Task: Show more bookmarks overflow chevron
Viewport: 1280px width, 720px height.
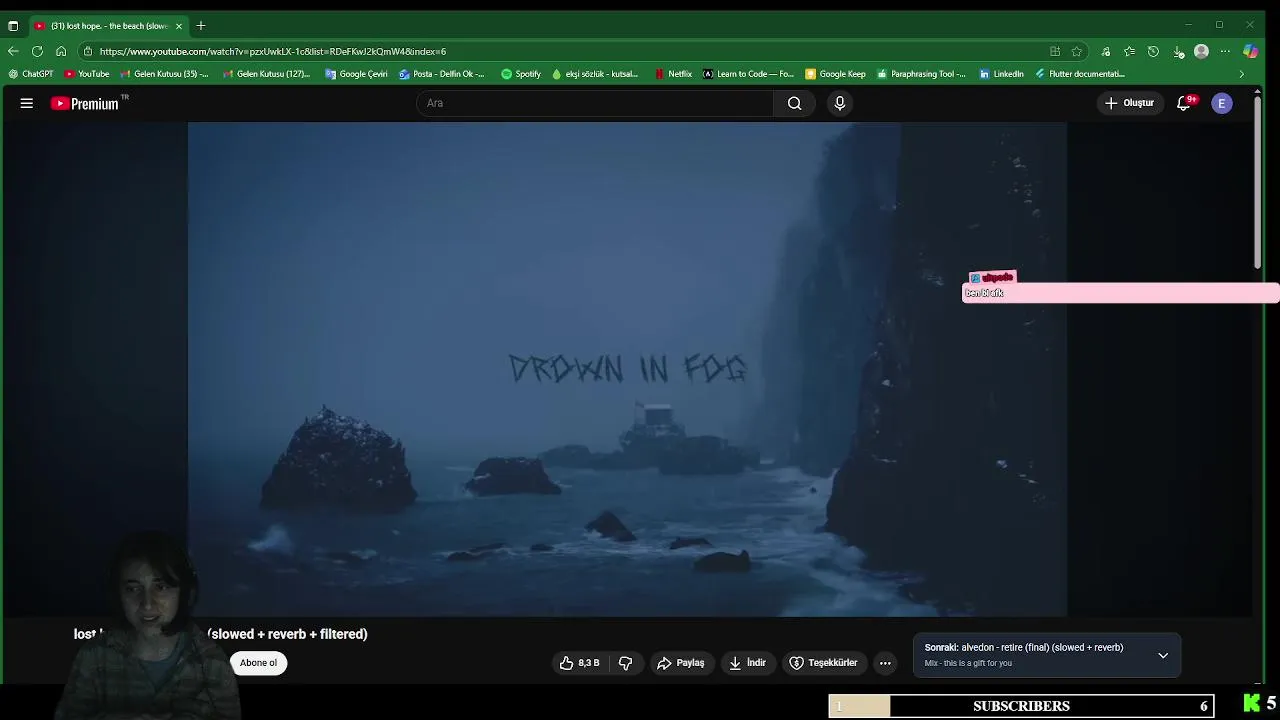Action: tap(1242, 74)
